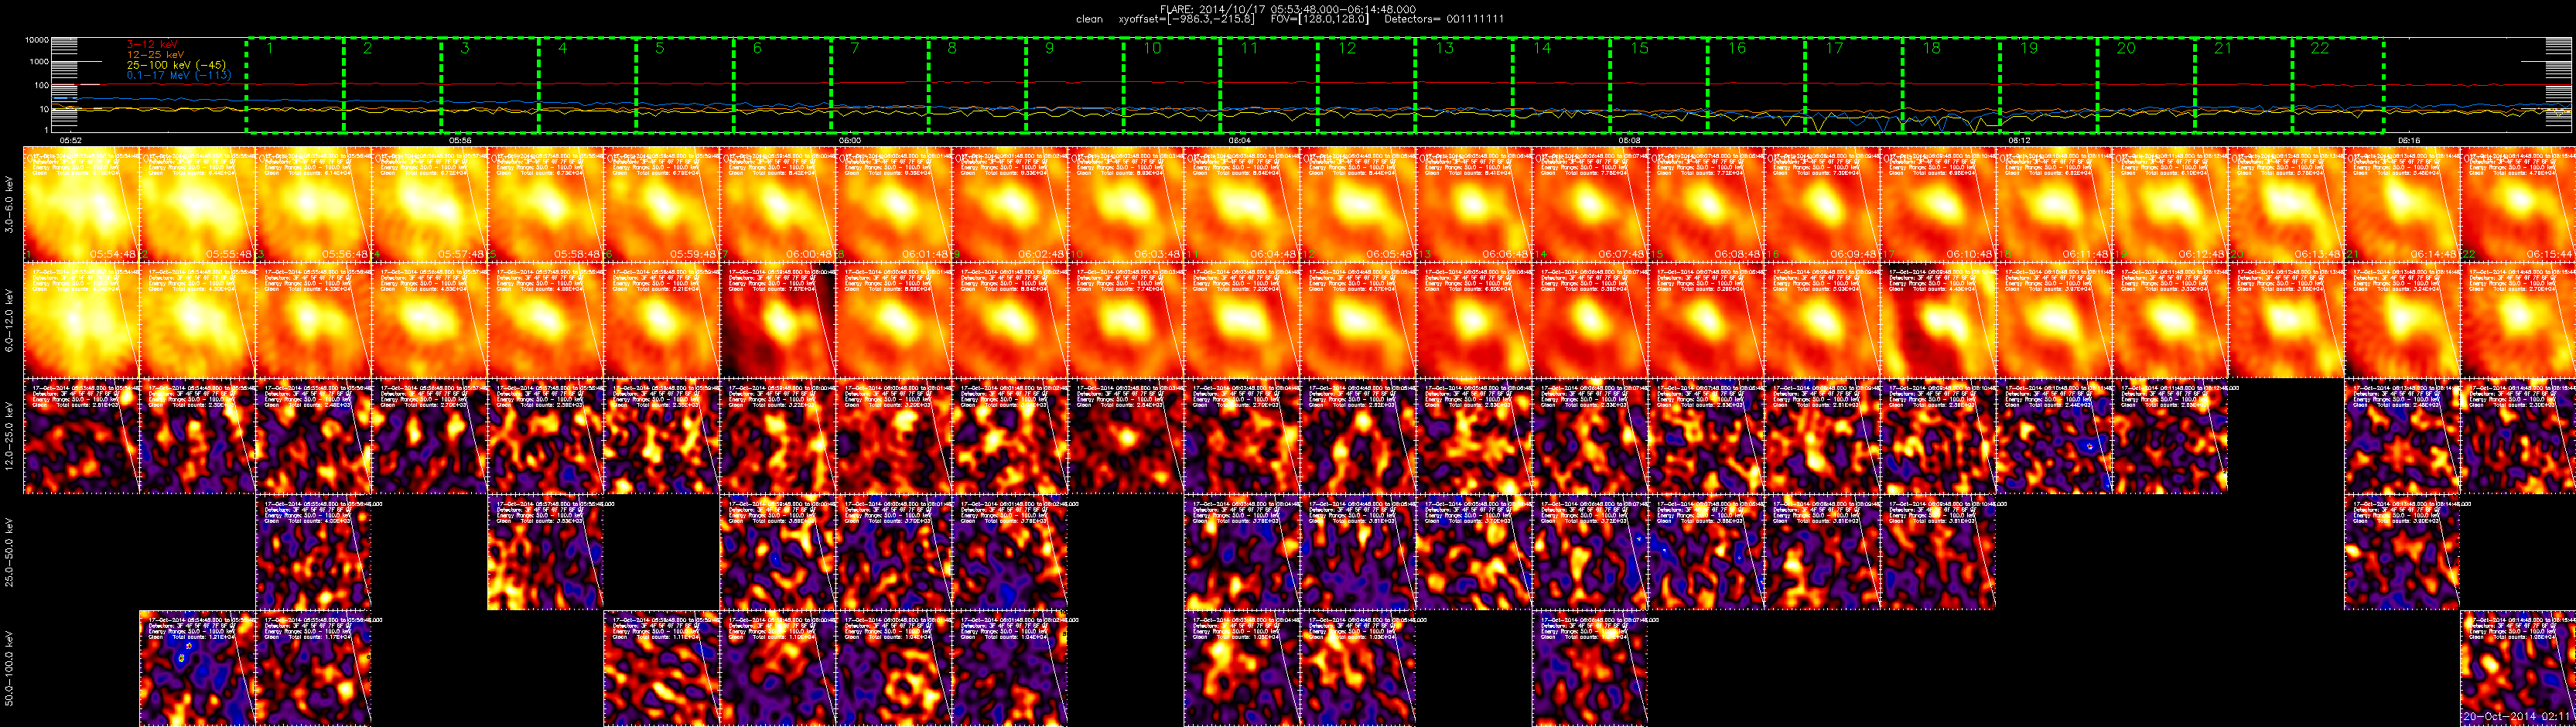This screenshot has height=727, width=2576.
Task: Select time interval box 11 in the light curve
Action: tap(1270, 86)
